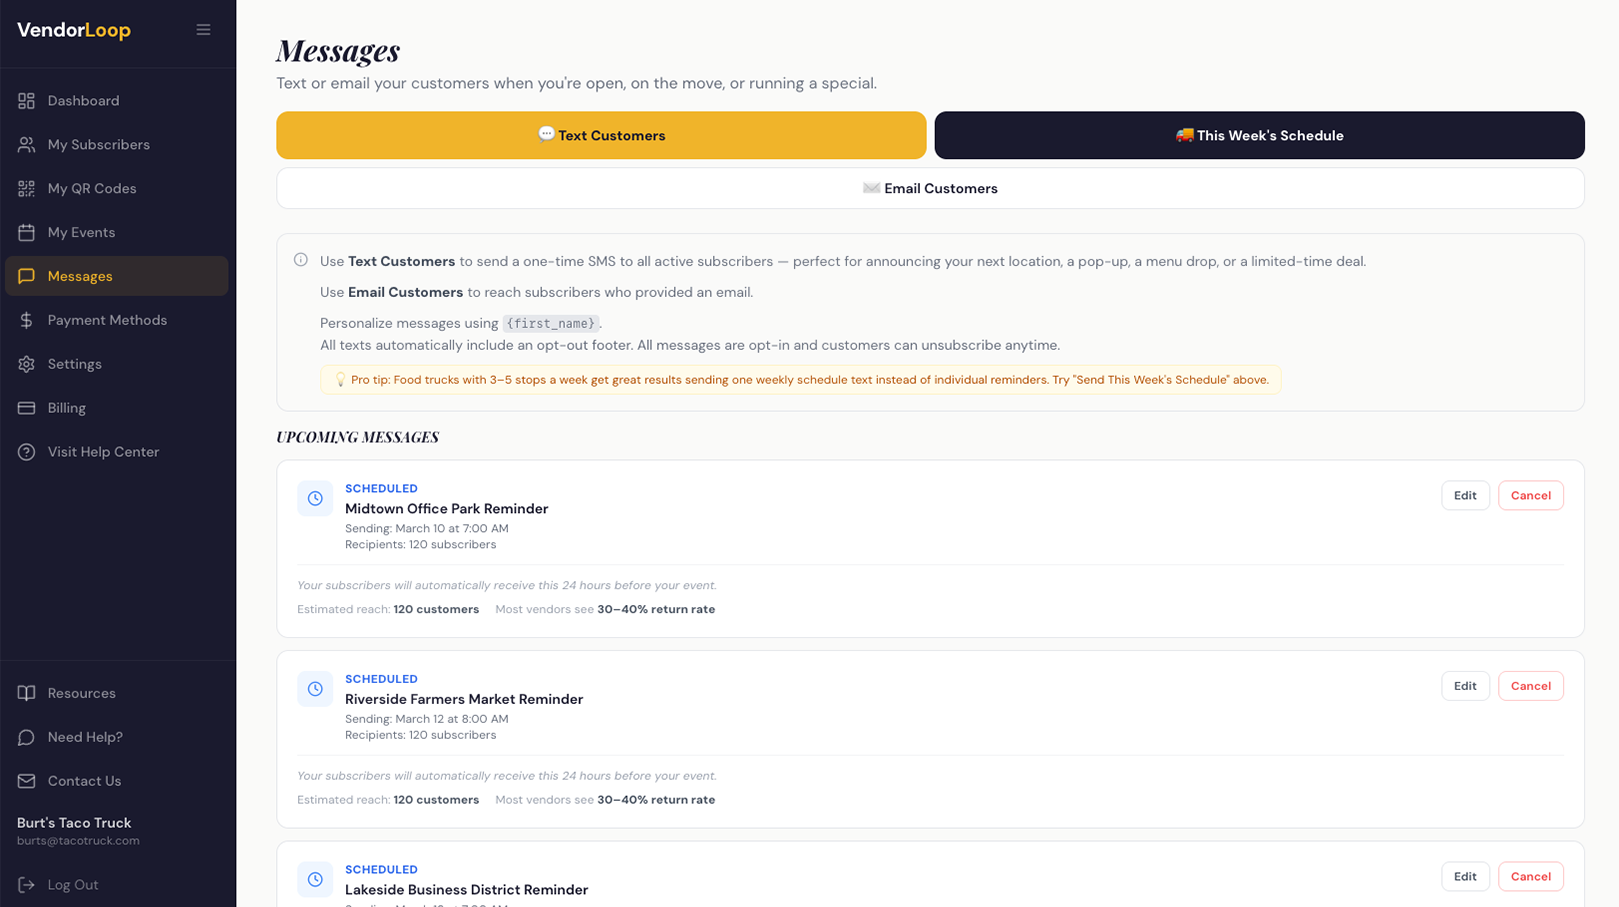Click the Email Customers button
This screenshot has width=1619, height=907.
point(930,188)
